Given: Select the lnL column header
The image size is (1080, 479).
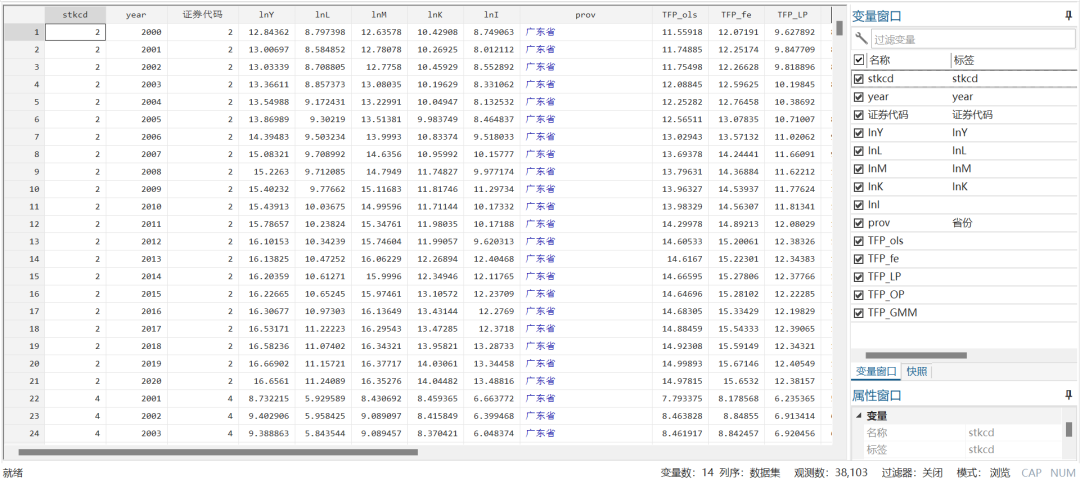Looking at the screenshot, I should point(322,14).
